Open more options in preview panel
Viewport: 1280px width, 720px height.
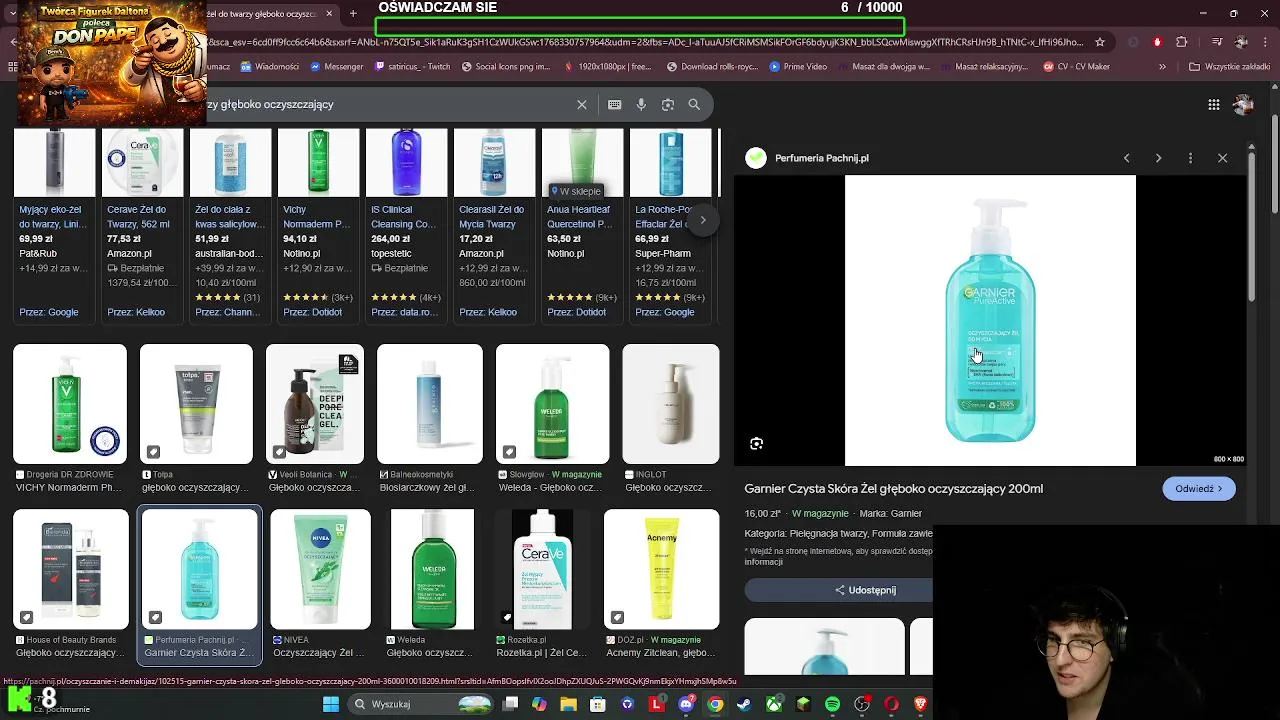1190,158
